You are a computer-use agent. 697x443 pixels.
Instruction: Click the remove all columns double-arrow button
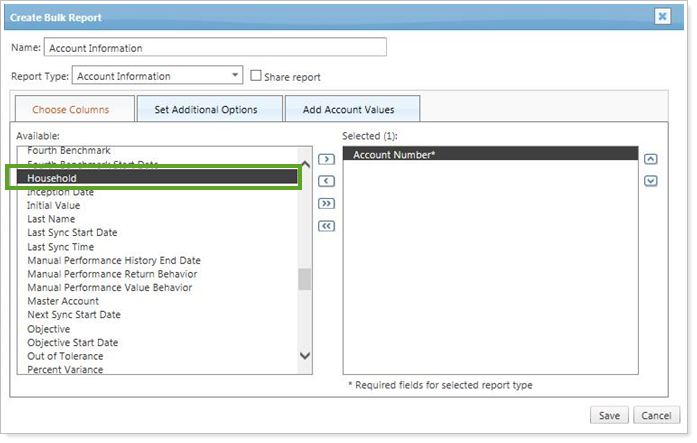click(326, 226)
